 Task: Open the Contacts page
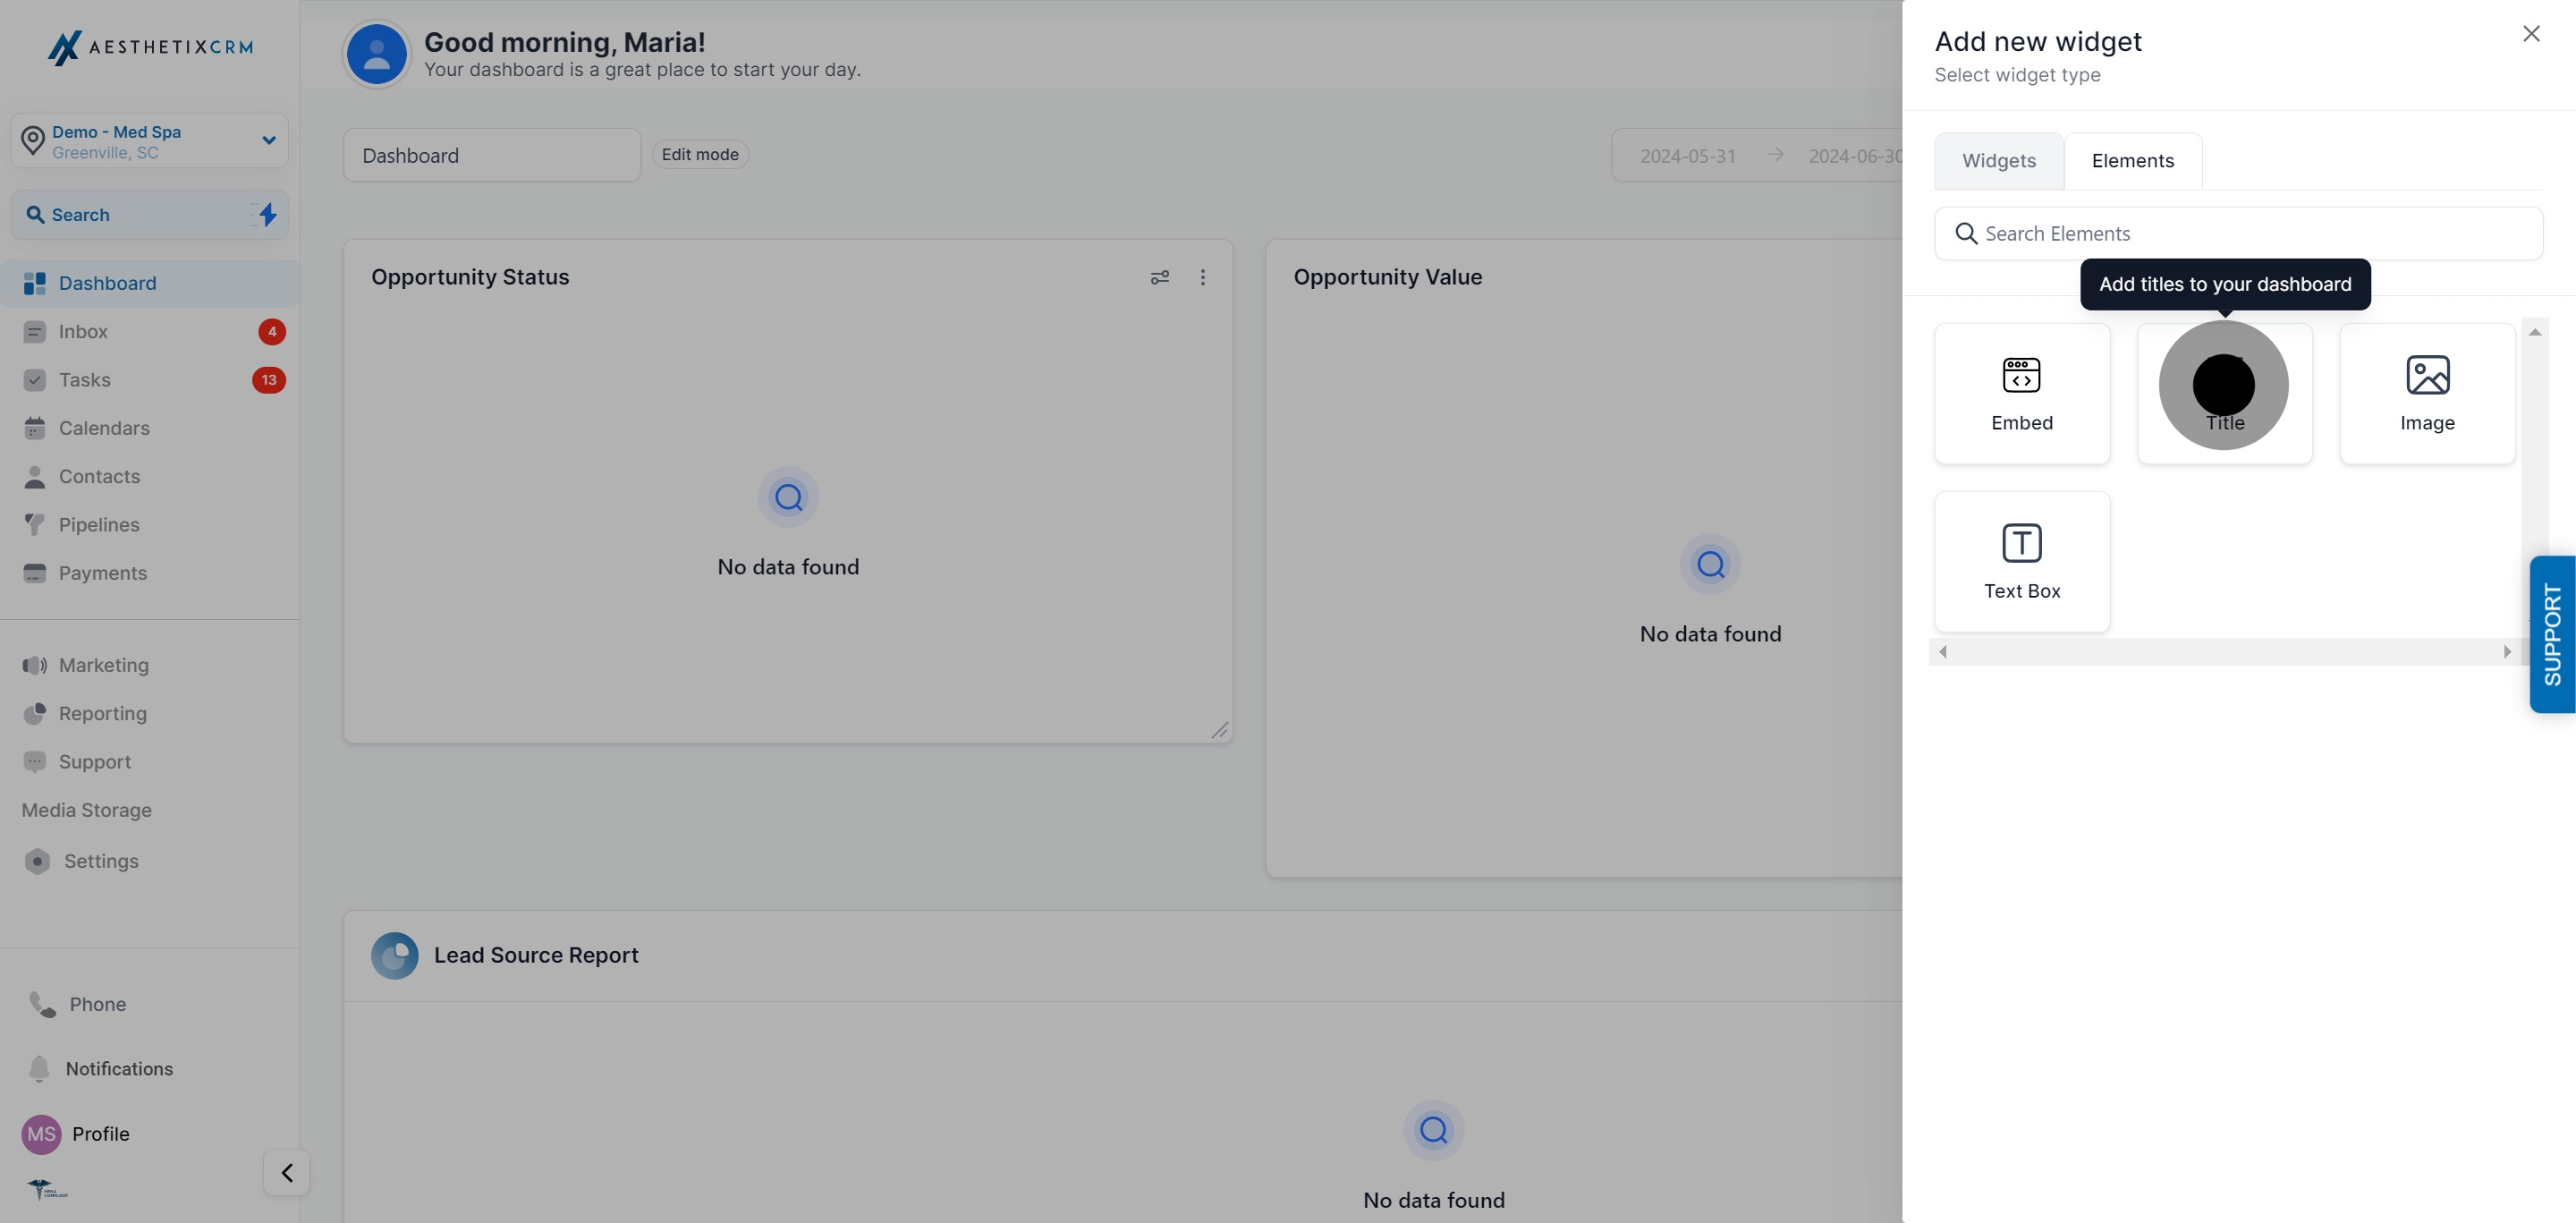click(x=150, y=477)
